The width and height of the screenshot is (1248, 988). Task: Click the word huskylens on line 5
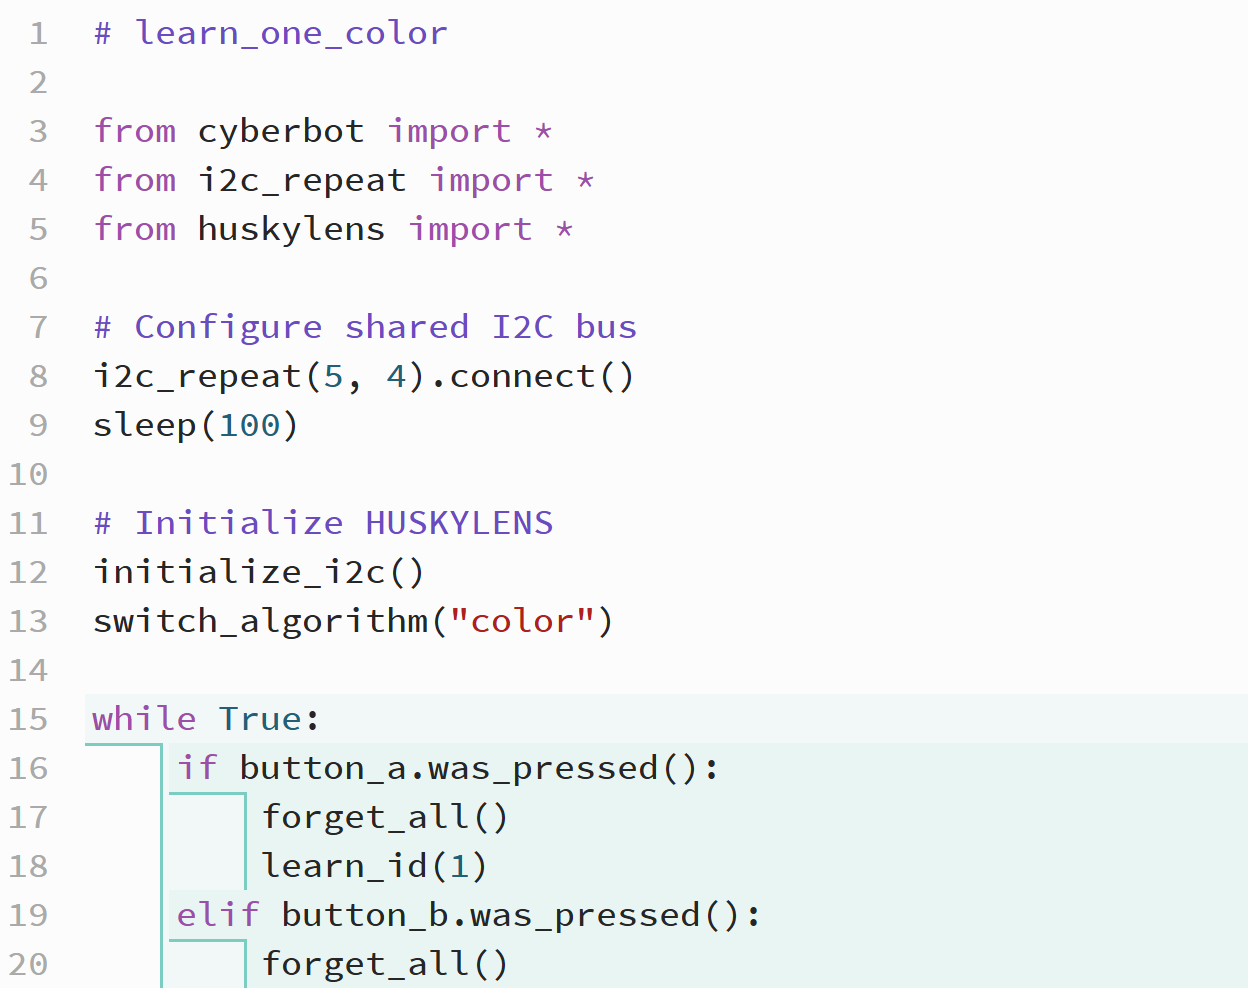point(290,229)
